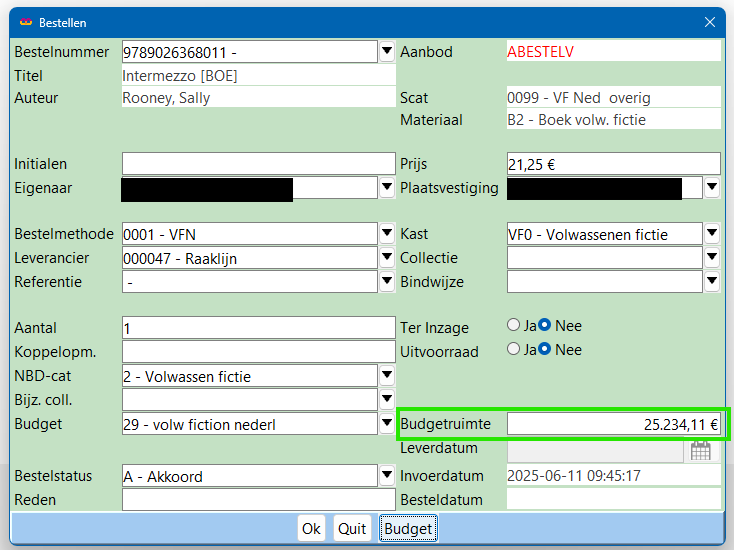Expand the Bestelnummer dropdown
Viewport: 734px width, 550px height.
point(387,51)
